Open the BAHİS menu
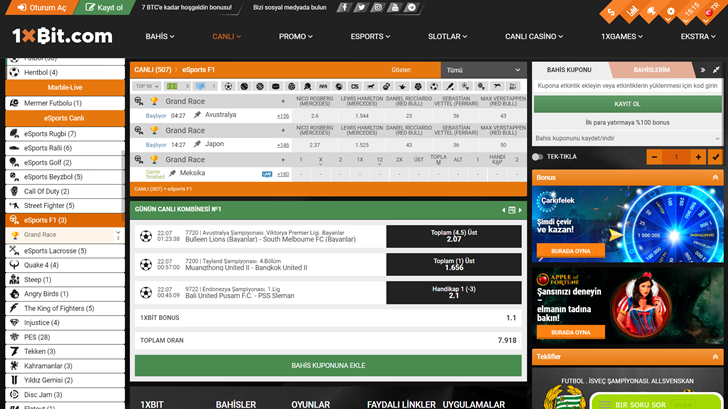The height and width of the screenshot is (409, 728). click(160, 36)
